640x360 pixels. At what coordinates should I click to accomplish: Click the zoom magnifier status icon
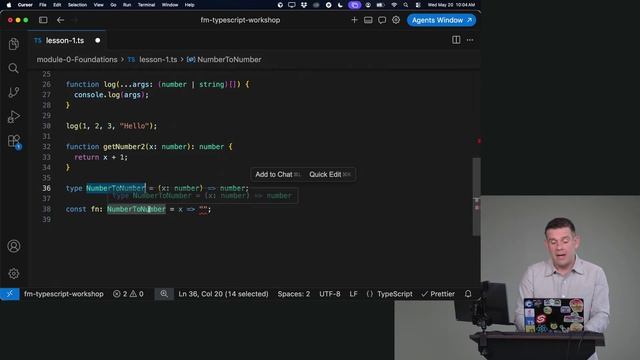click(164, 294)
